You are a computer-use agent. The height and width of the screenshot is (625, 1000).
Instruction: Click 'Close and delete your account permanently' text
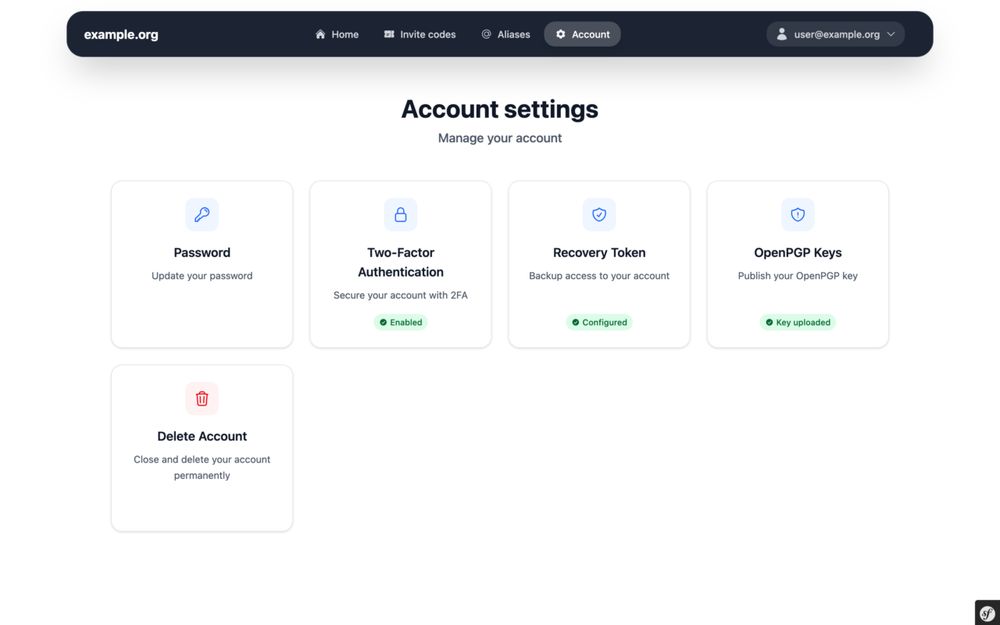[202, 467]
